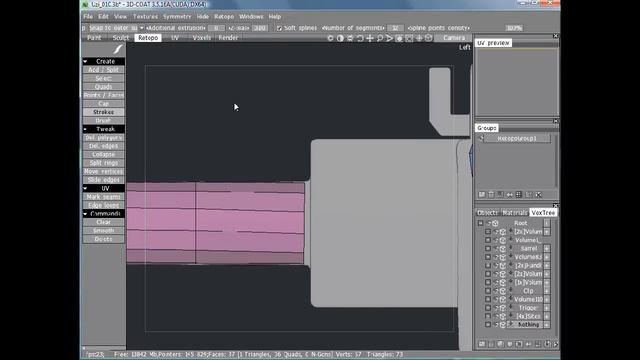Select the Points / Faces tool
The image size is (640, 360).
coord(104,95)
